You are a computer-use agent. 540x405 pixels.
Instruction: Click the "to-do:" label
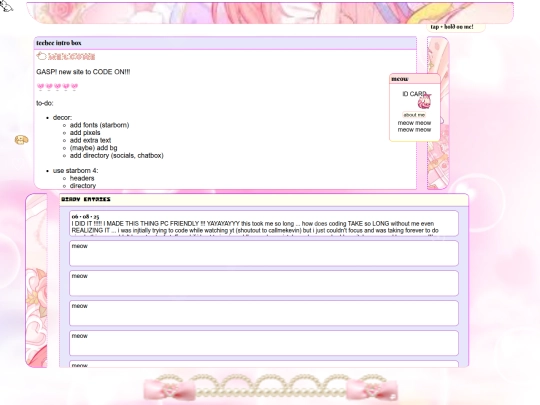click(x=45, y=103)
